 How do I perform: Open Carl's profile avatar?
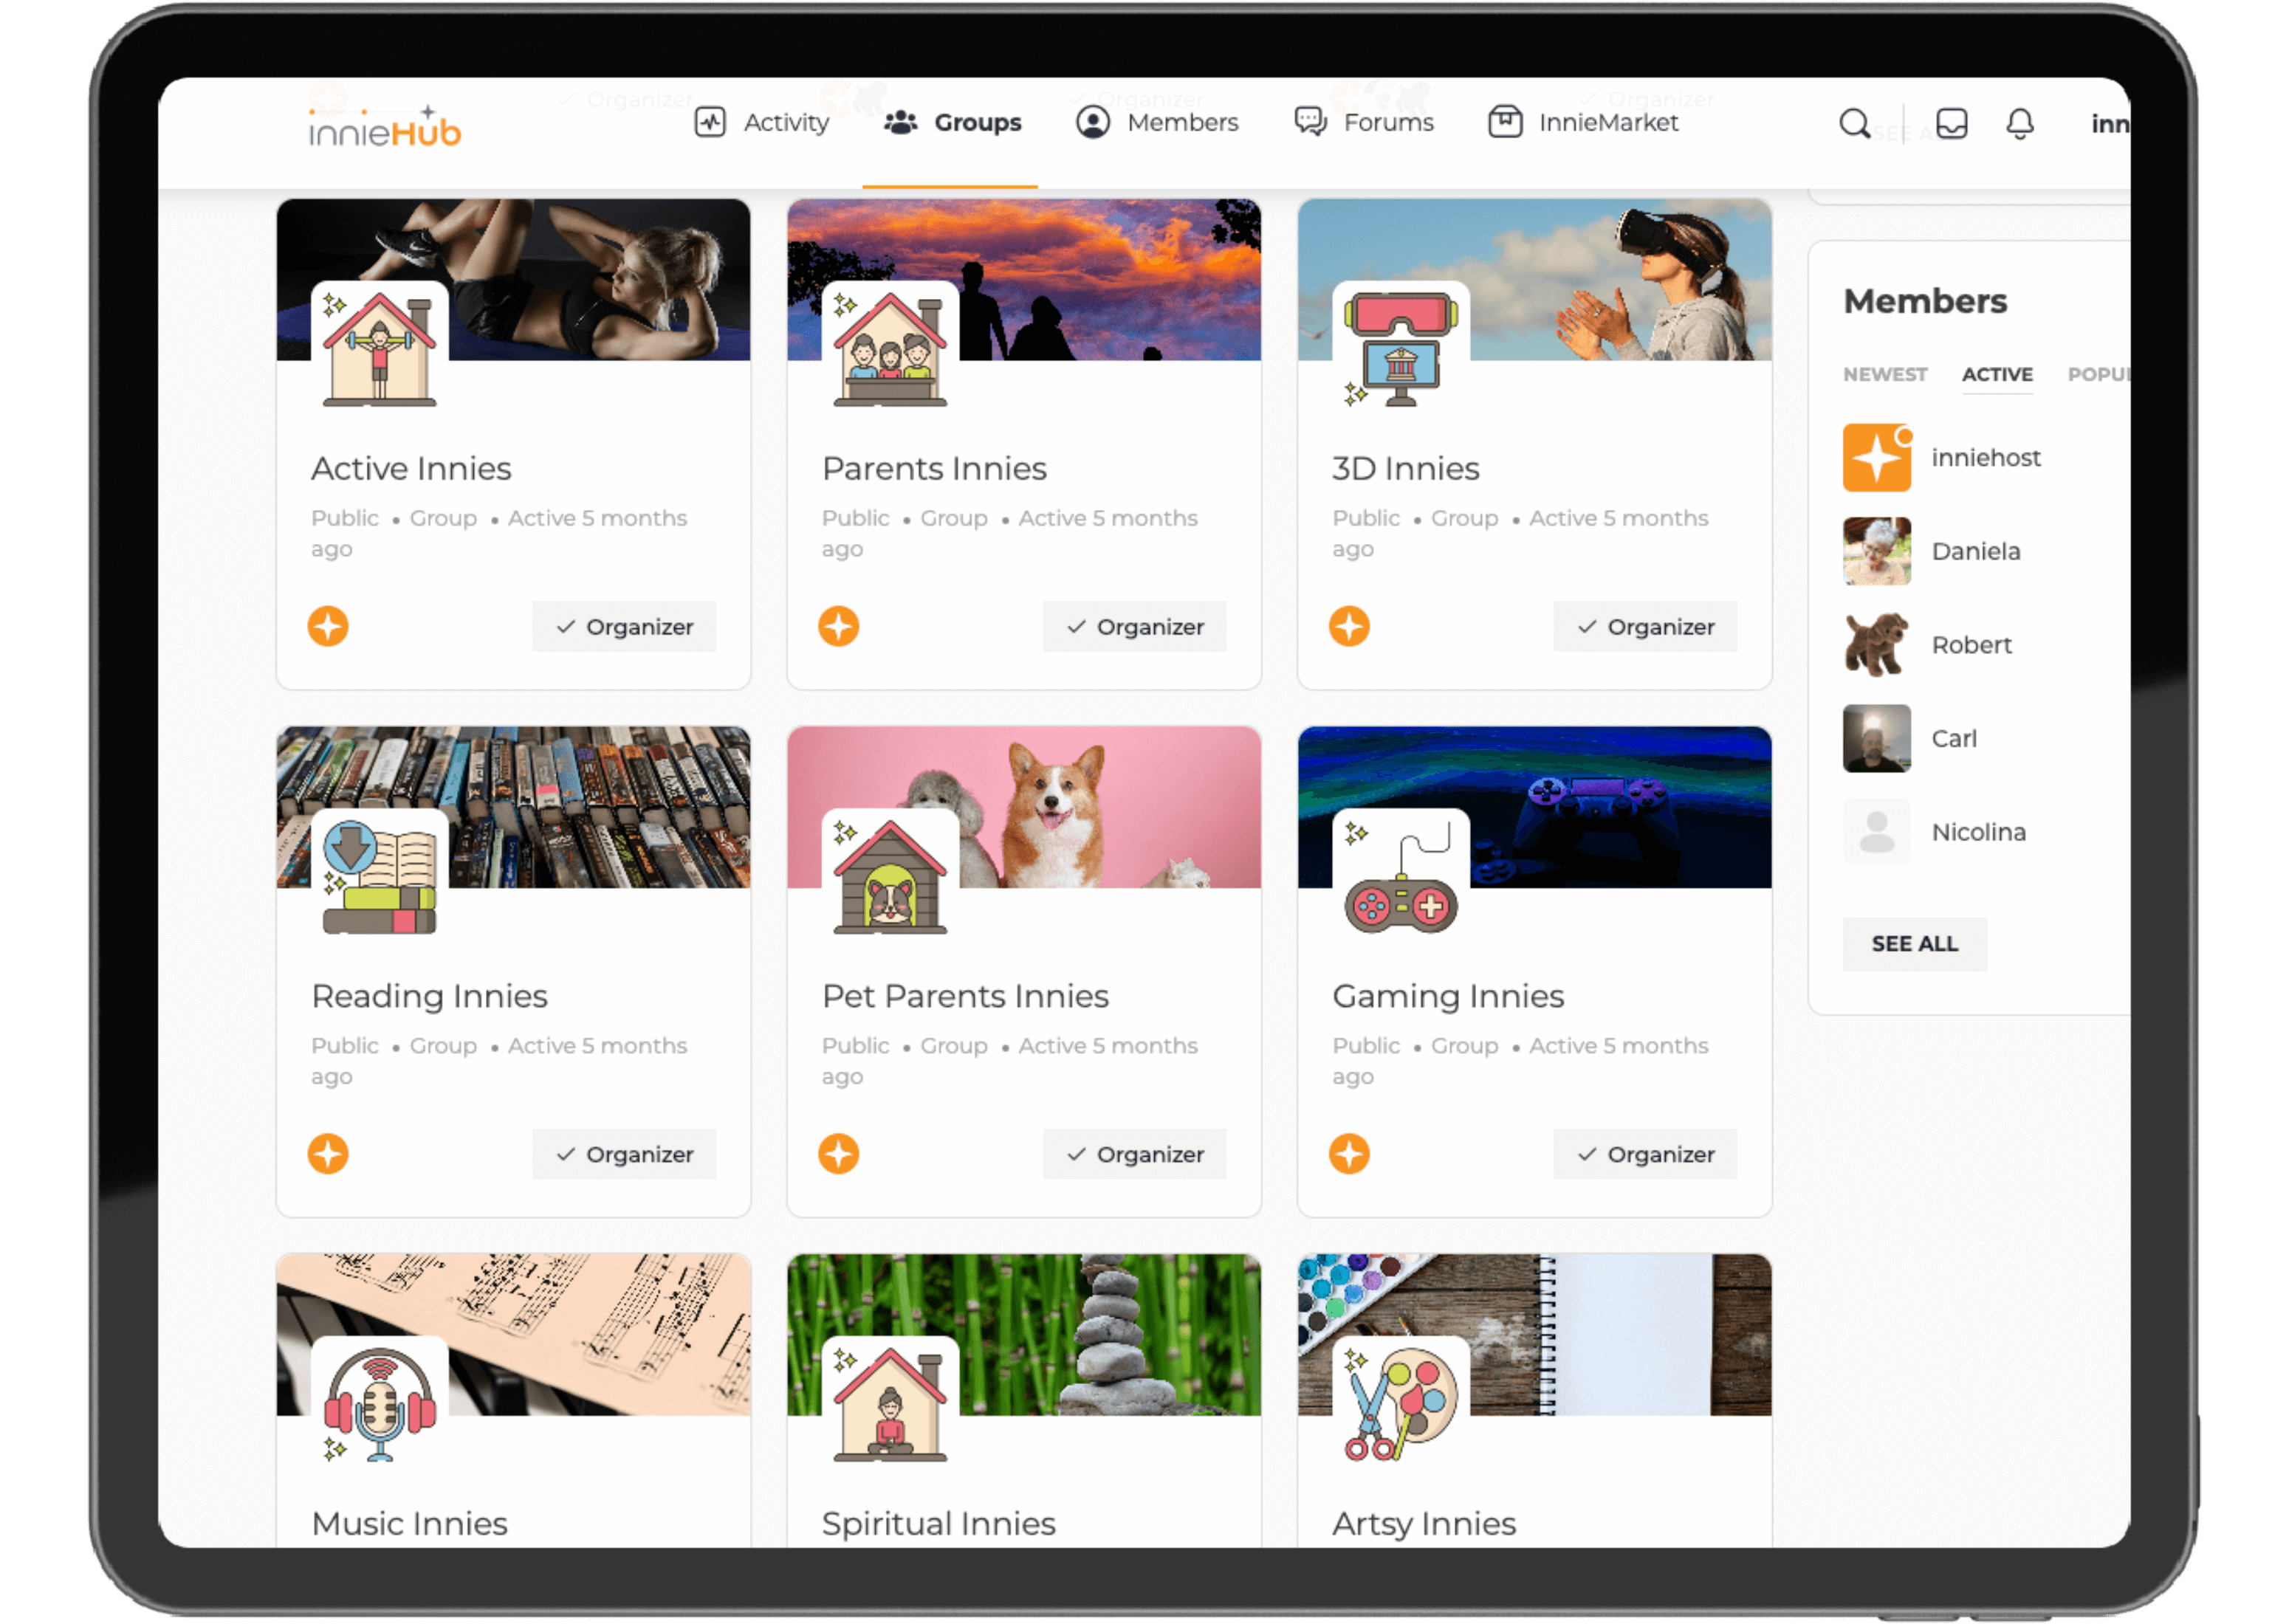(x=1876, y=738)
